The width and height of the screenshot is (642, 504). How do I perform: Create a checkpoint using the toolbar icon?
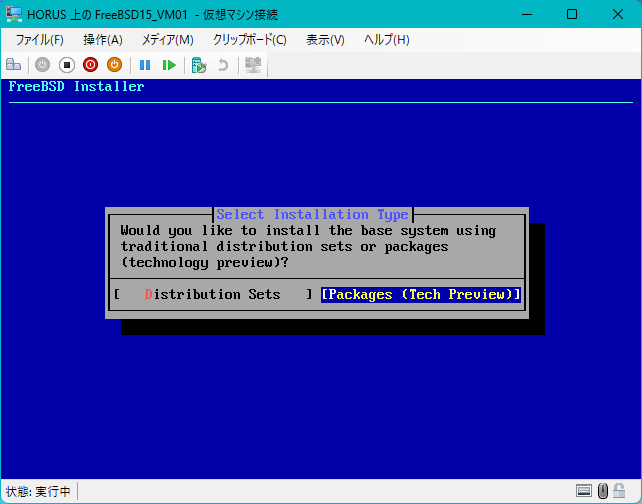199,65
